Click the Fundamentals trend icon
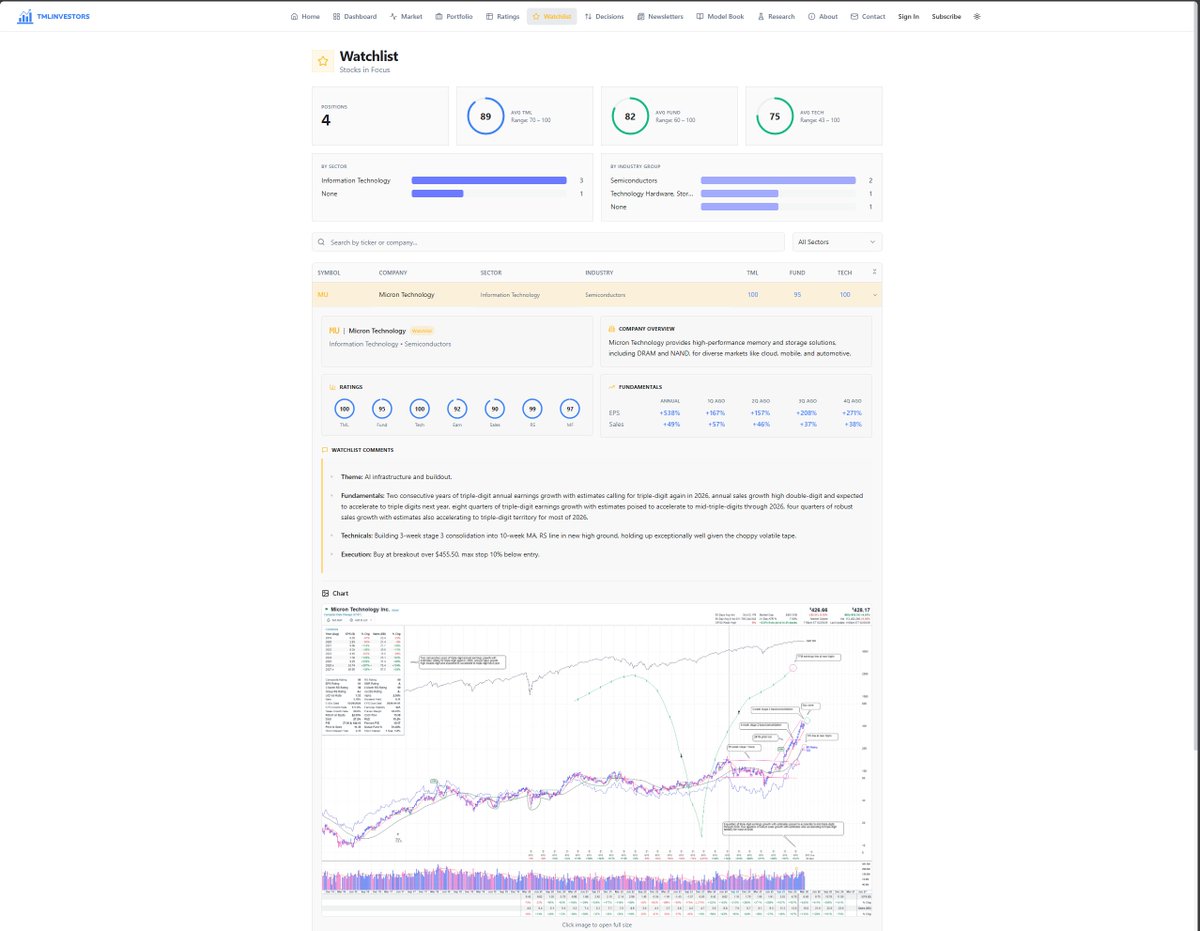This screenshot has height=931, width=1200. click(613, 387)
